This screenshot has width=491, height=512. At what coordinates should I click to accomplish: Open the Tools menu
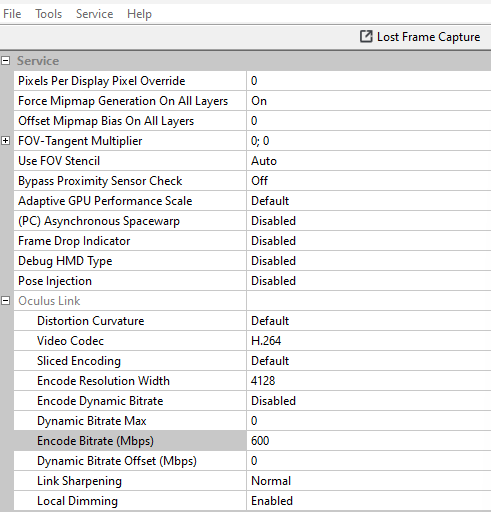(x=49, y=14)
